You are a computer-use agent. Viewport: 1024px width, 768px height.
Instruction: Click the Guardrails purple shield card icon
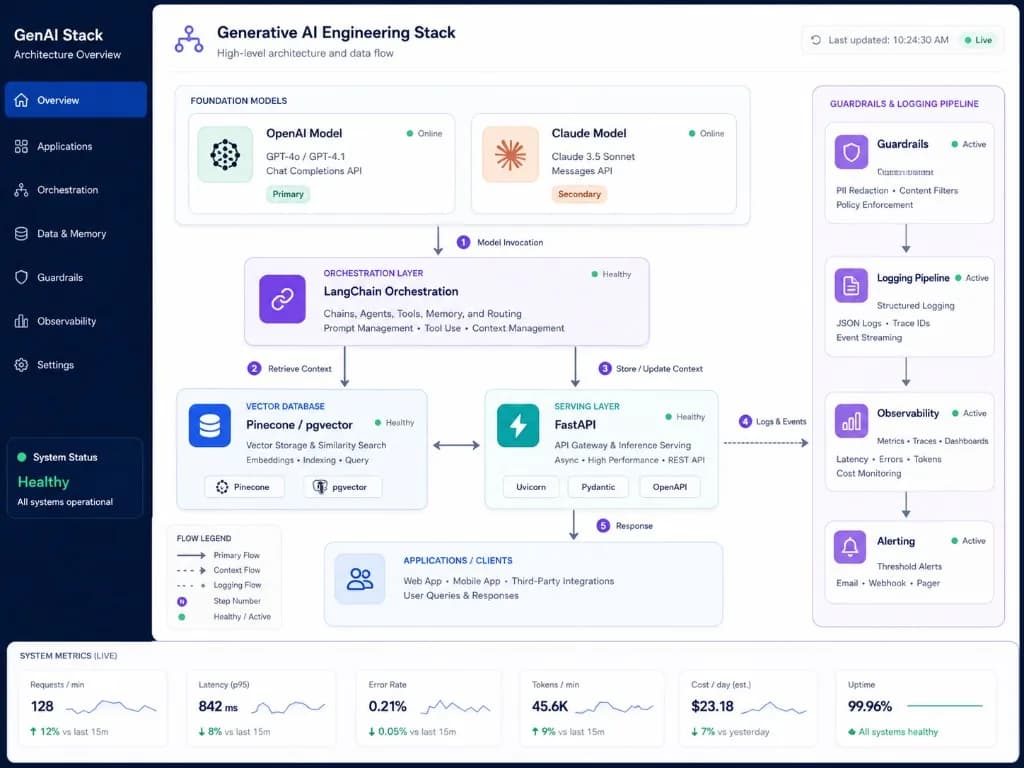(851, 152)
